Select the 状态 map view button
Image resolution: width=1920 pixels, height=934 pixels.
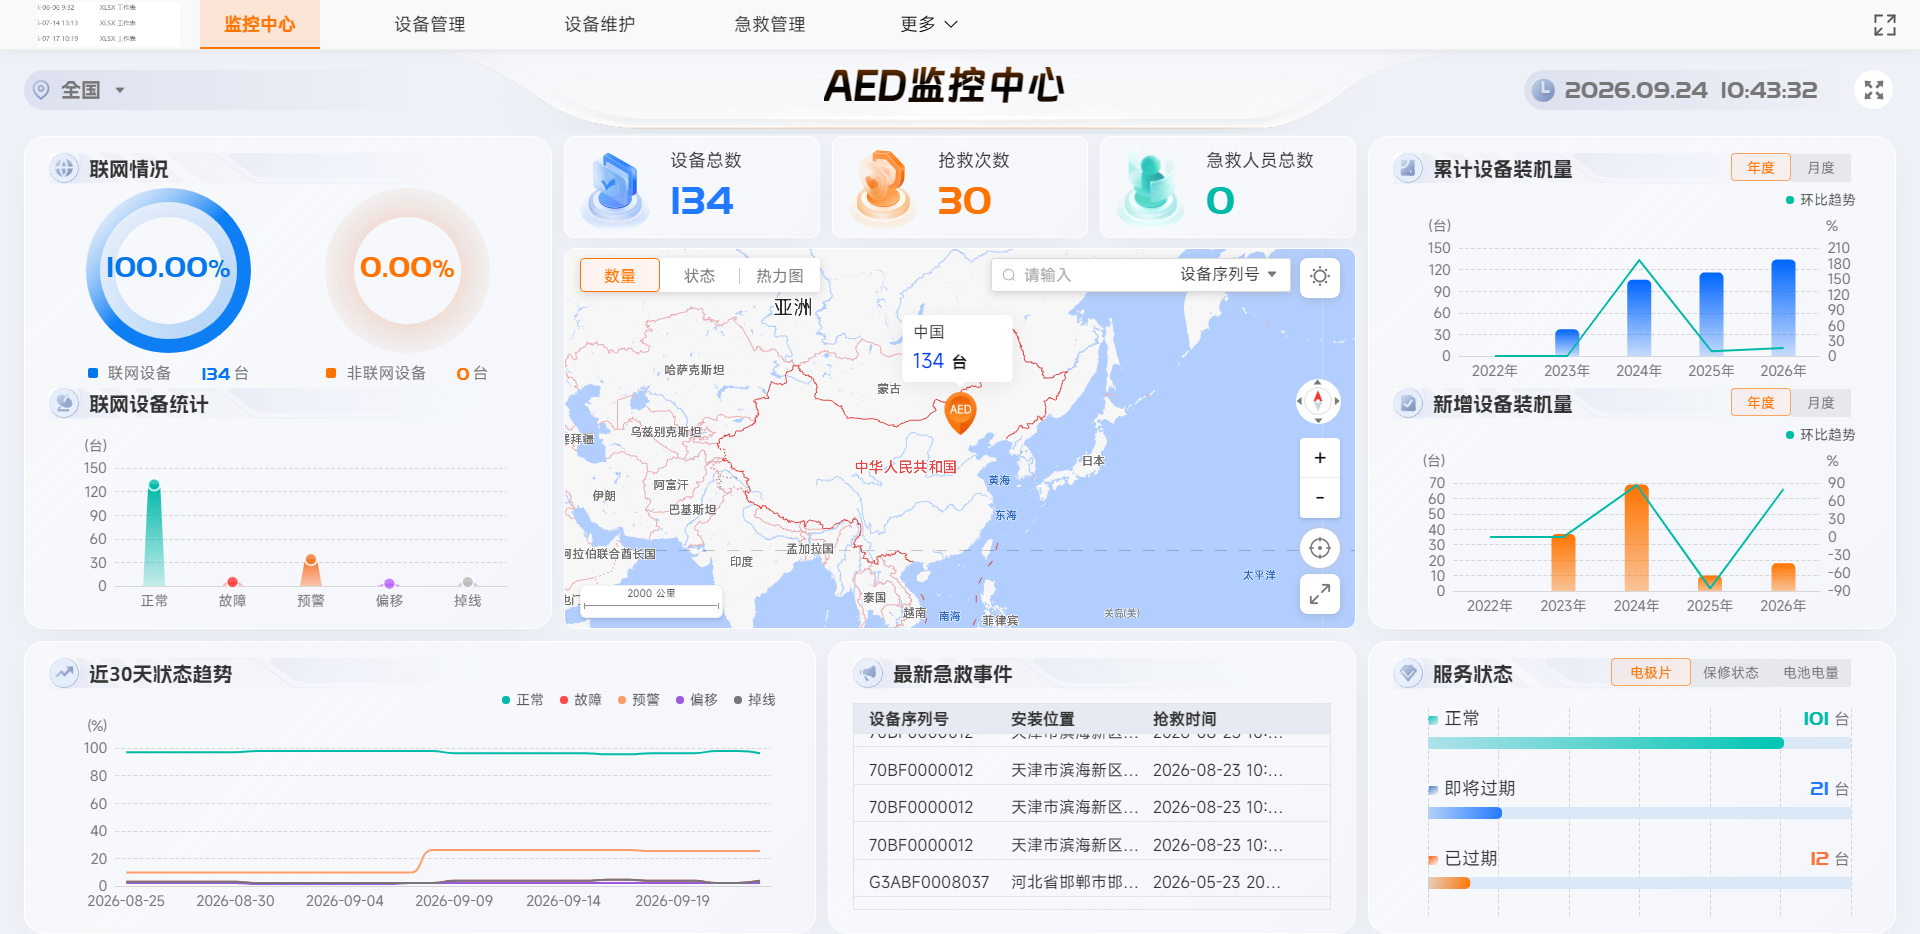[699, 275]
